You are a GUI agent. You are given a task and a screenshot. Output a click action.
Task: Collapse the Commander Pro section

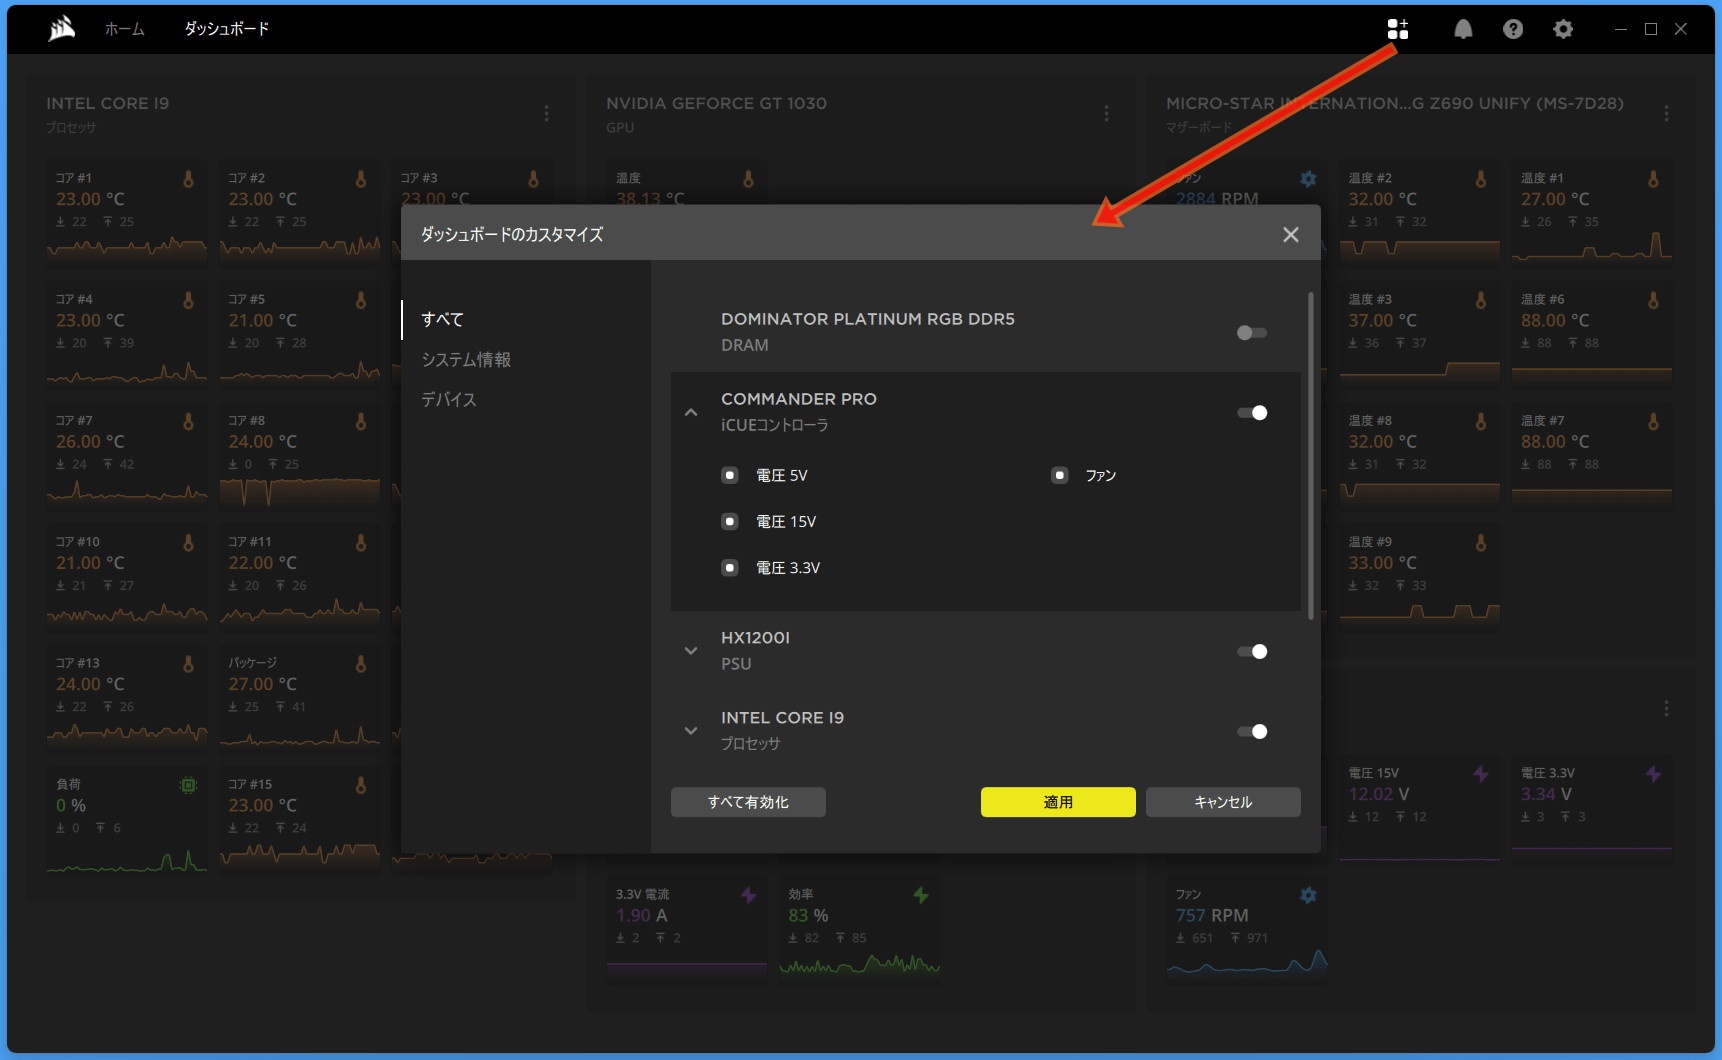[690, 412]
